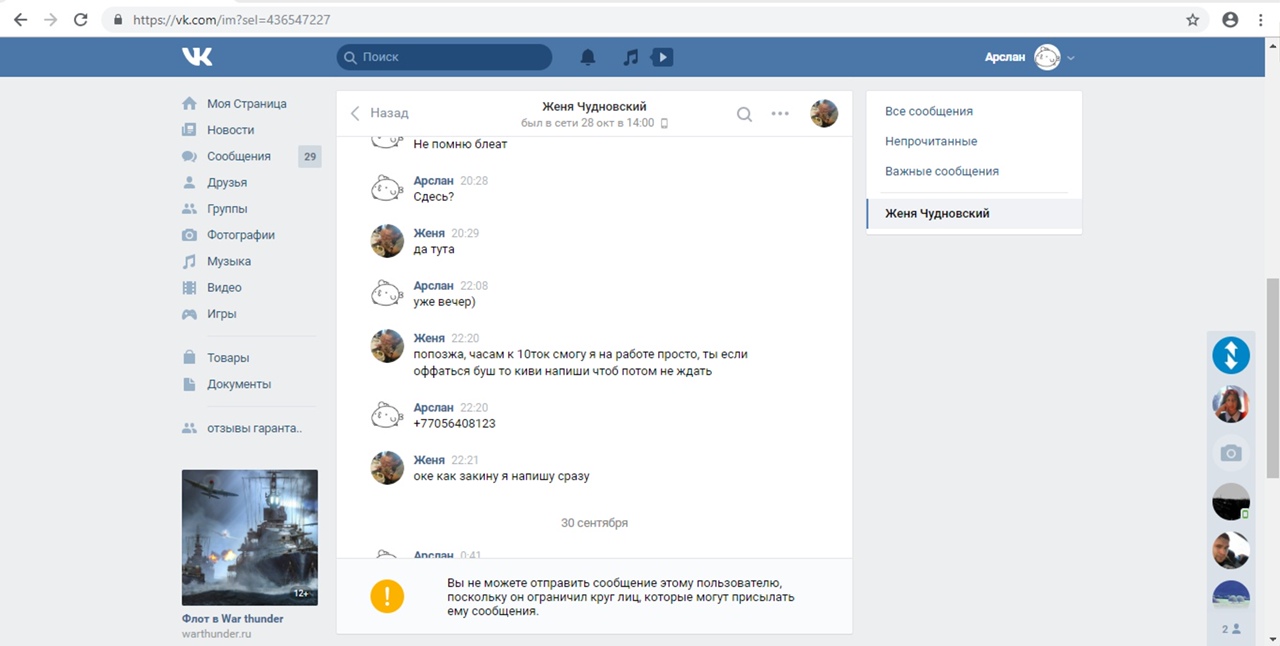Reload the page in browser
Viewport: 1280px width, 646px height.
[81, 19]
